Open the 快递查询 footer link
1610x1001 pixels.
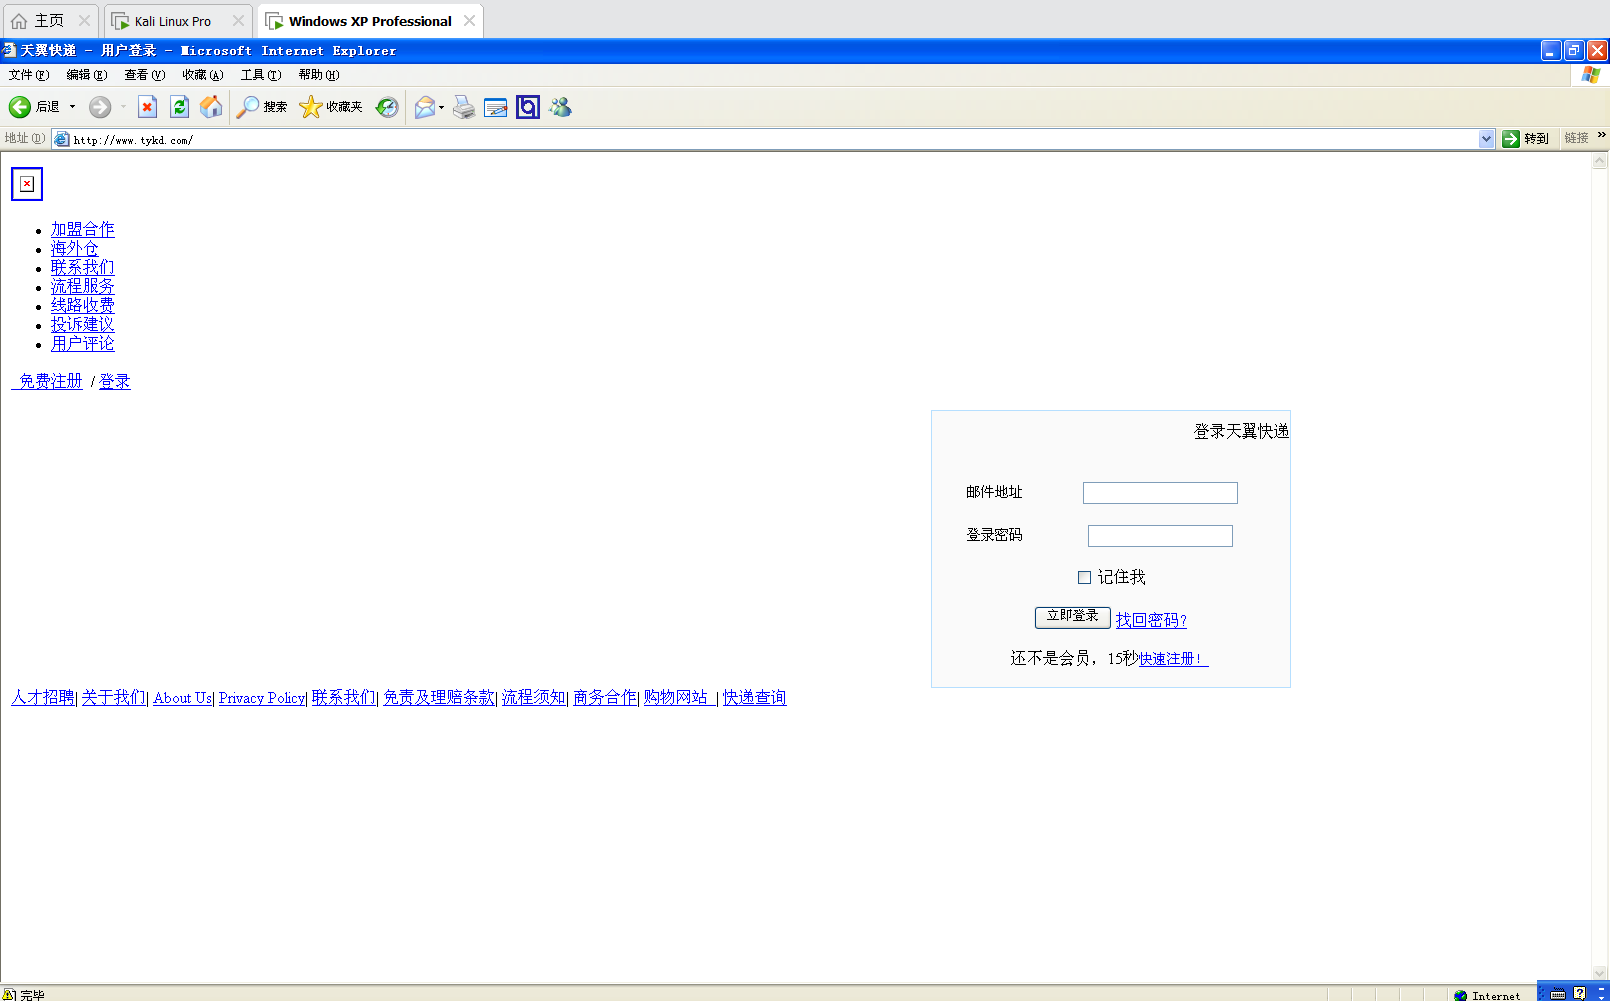click(x=755, y=697)
